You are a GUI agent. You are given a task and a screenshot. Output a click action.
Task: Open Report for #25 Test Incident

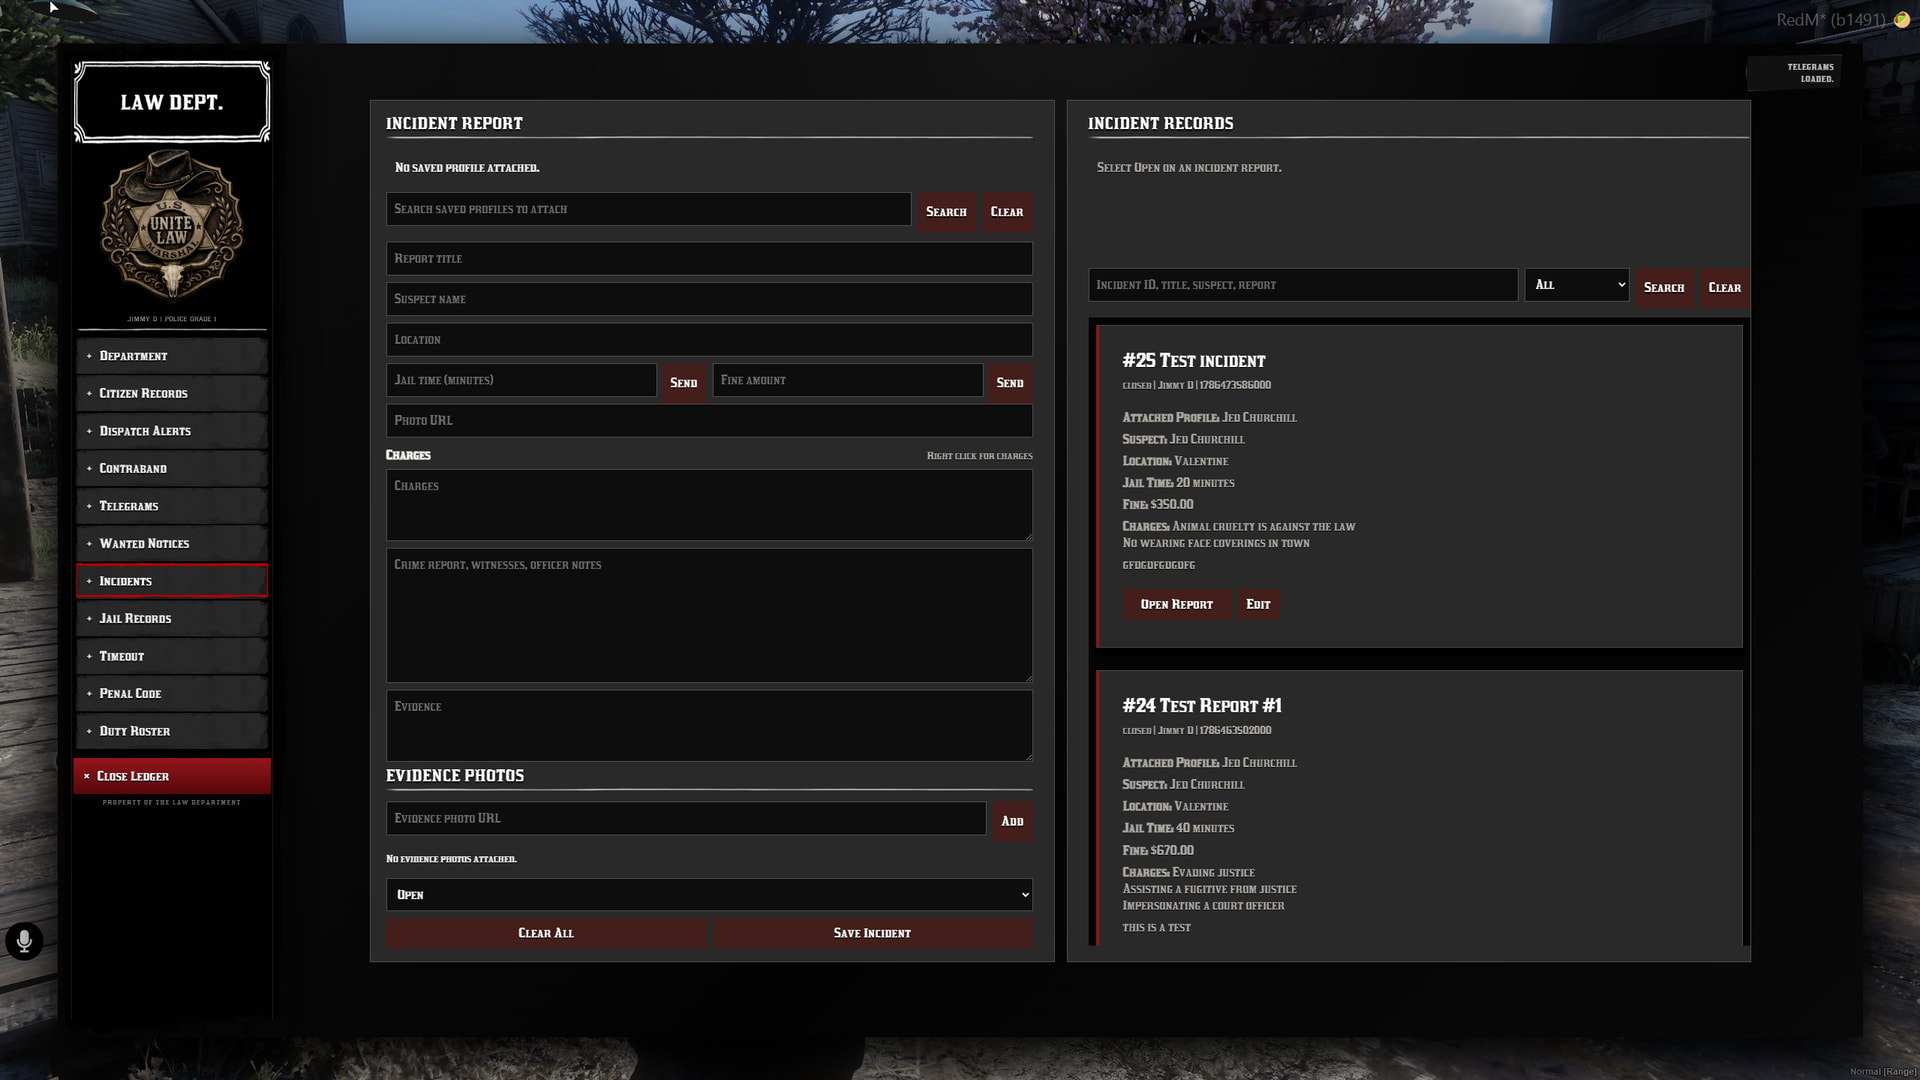coord(1176,604)
